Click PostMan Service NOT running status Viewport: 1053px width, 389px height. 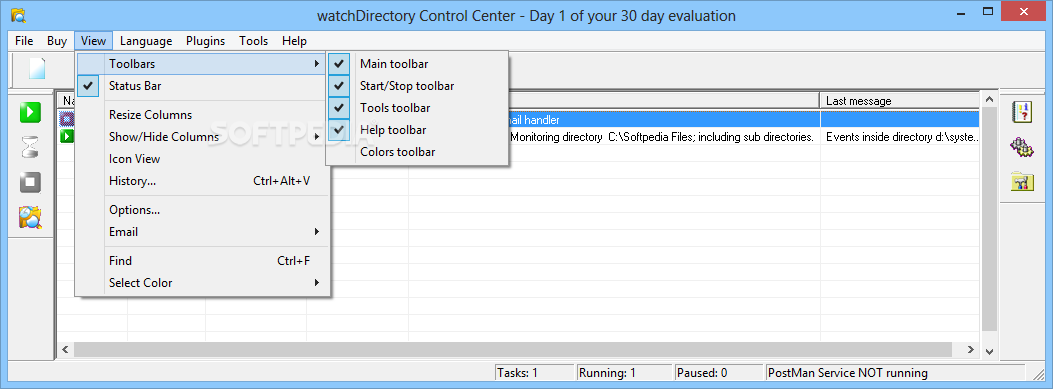coord(895,372)
